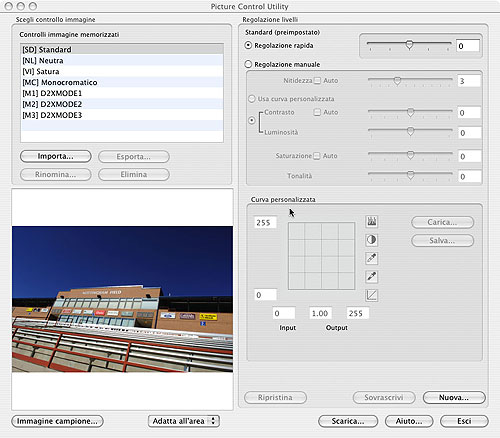Enable the Auto checkbox for Nitidezza
This screenshot has width=500, height=438.
pos(317,81)
